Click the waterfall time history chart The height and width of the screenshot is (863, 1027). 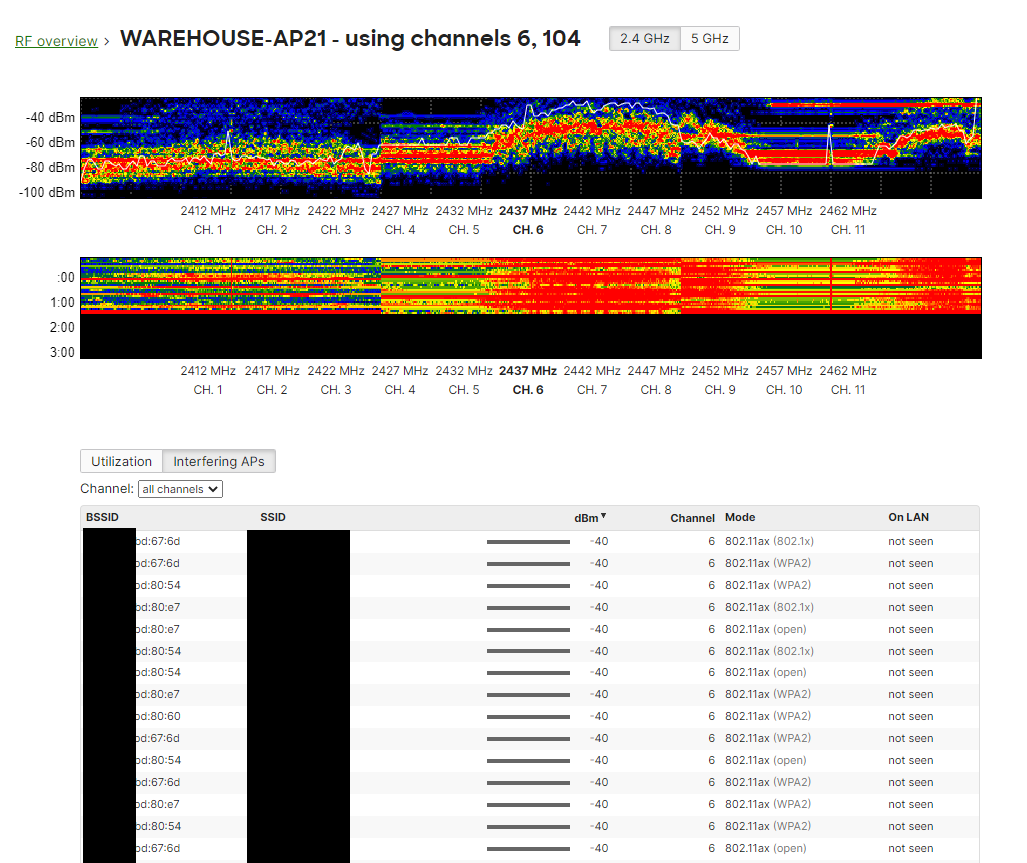click(x=530, y=307)
